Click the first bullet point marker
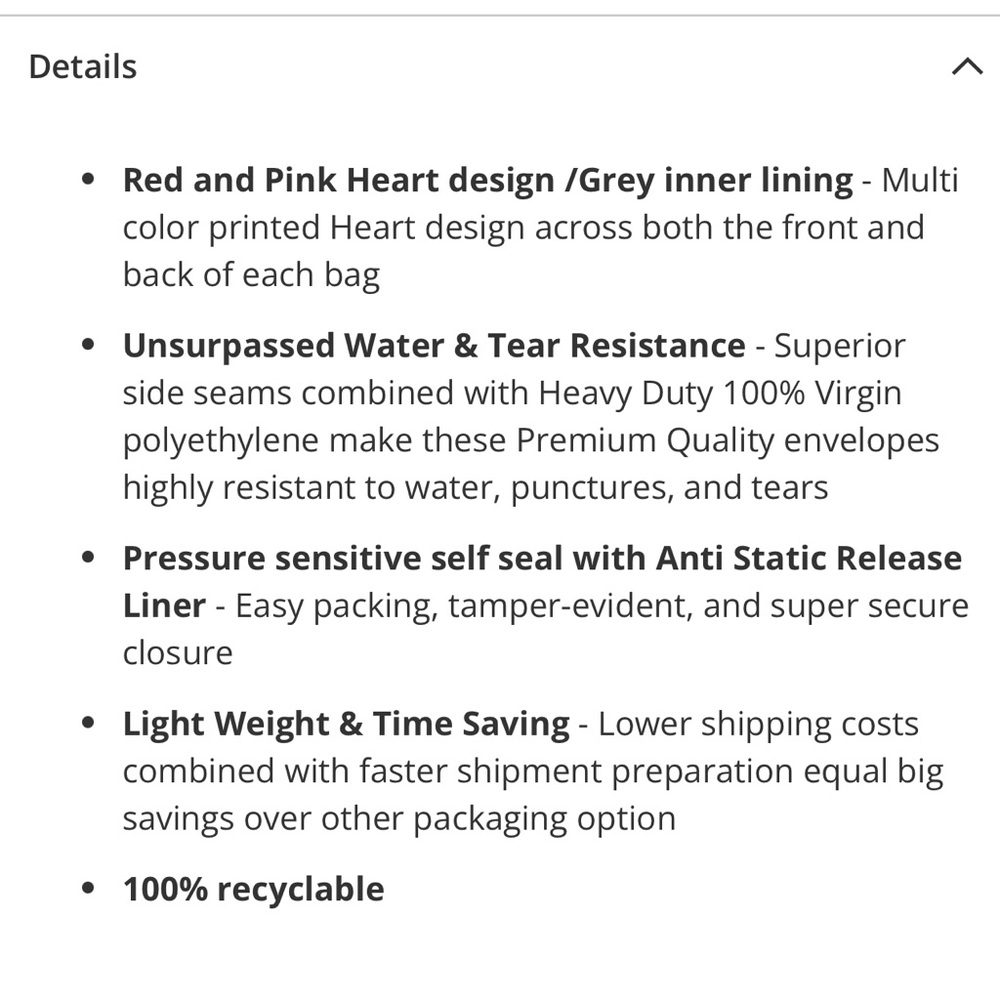Screen dimensions: 1000x1000 click(89, 179)
